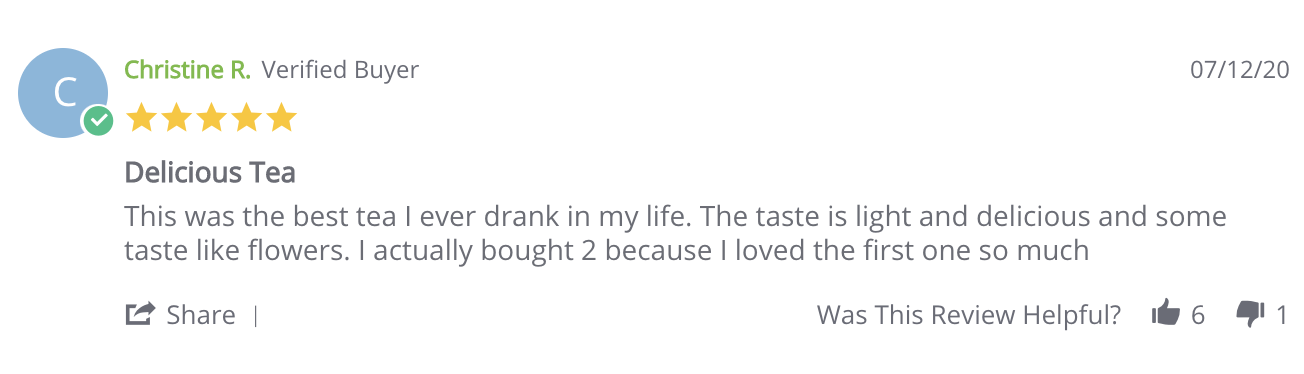
Task: Open reviewer name Christine R.
Action: point(187,70)
